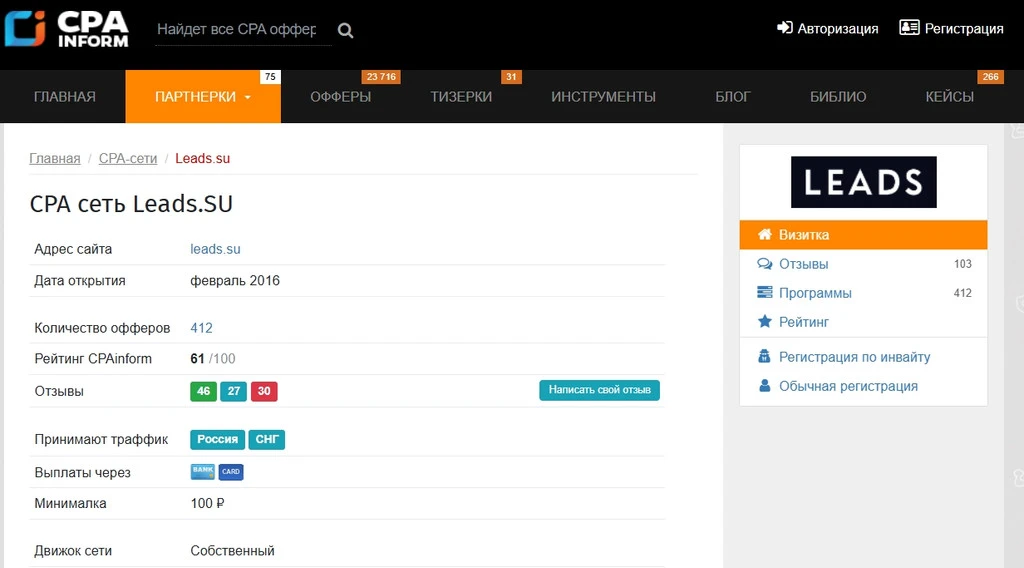Click the LEADS network logo
Screen dimensions: 1024x568
coord(863,182)
